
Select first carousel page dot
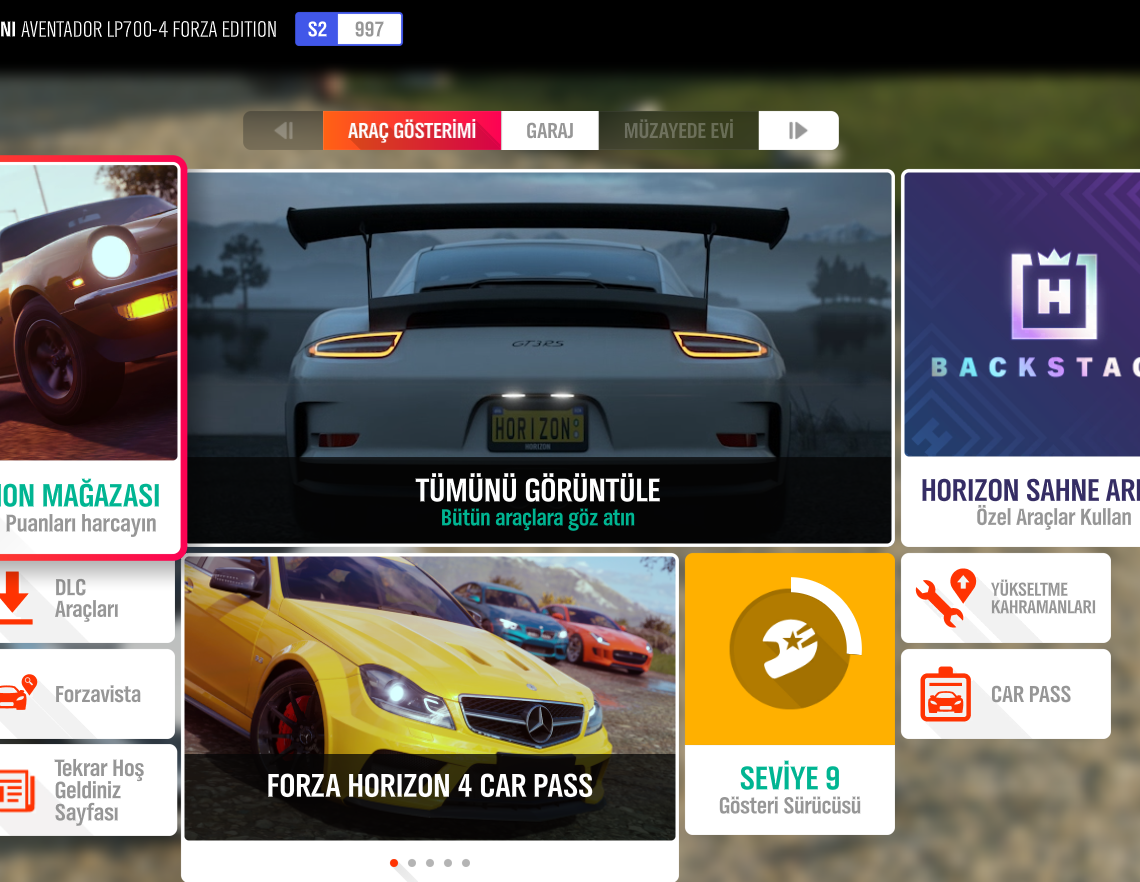click(x=394, y=863)
